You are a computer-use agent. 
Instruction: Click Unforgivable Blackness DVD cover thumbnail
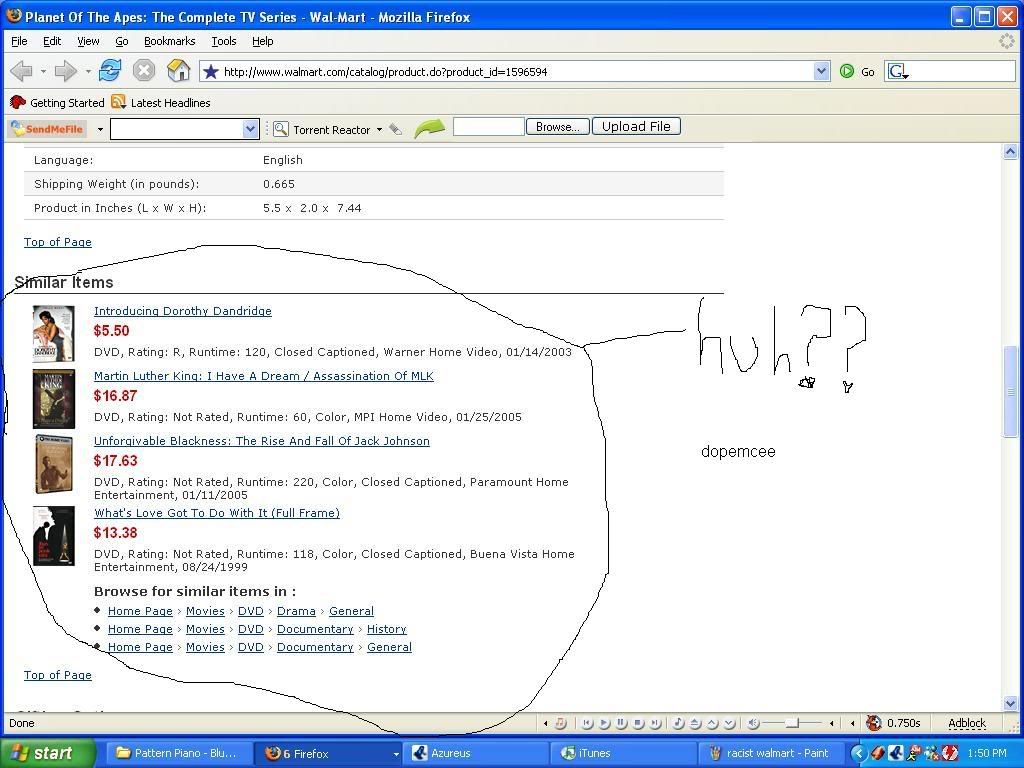click(x=54, y=464)
